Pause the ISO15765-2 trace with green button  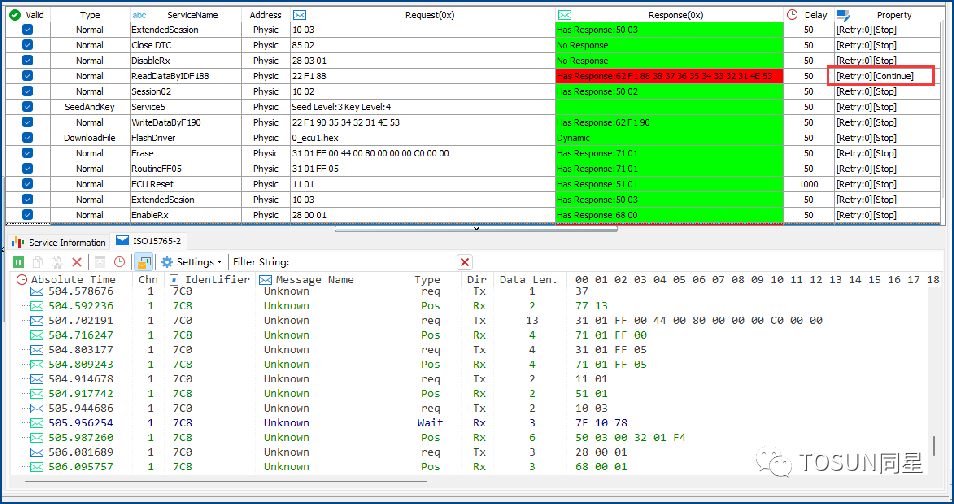coord(19,262)
